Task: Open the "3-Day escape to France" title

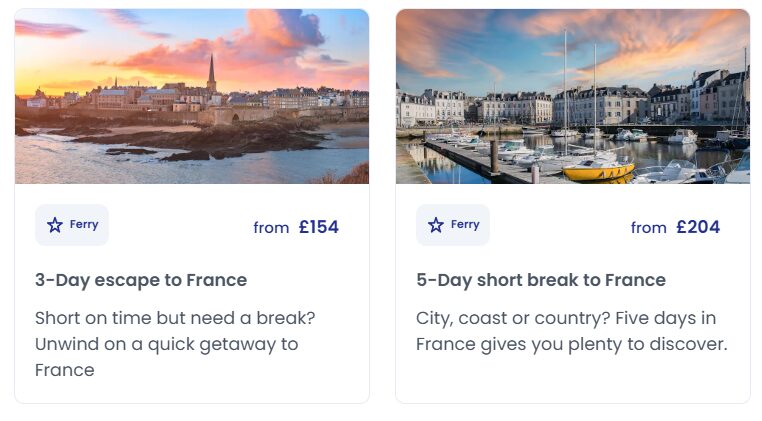Action: 141,280
